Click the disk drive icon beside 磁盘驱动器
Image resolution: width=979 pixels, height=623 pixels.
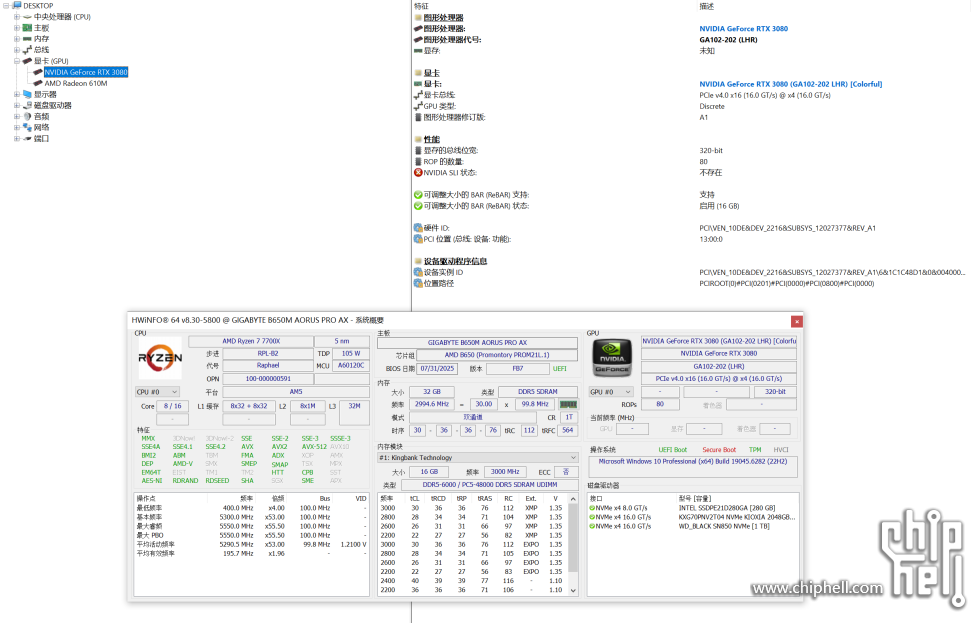pyautogui.click(x=27, y=105)
